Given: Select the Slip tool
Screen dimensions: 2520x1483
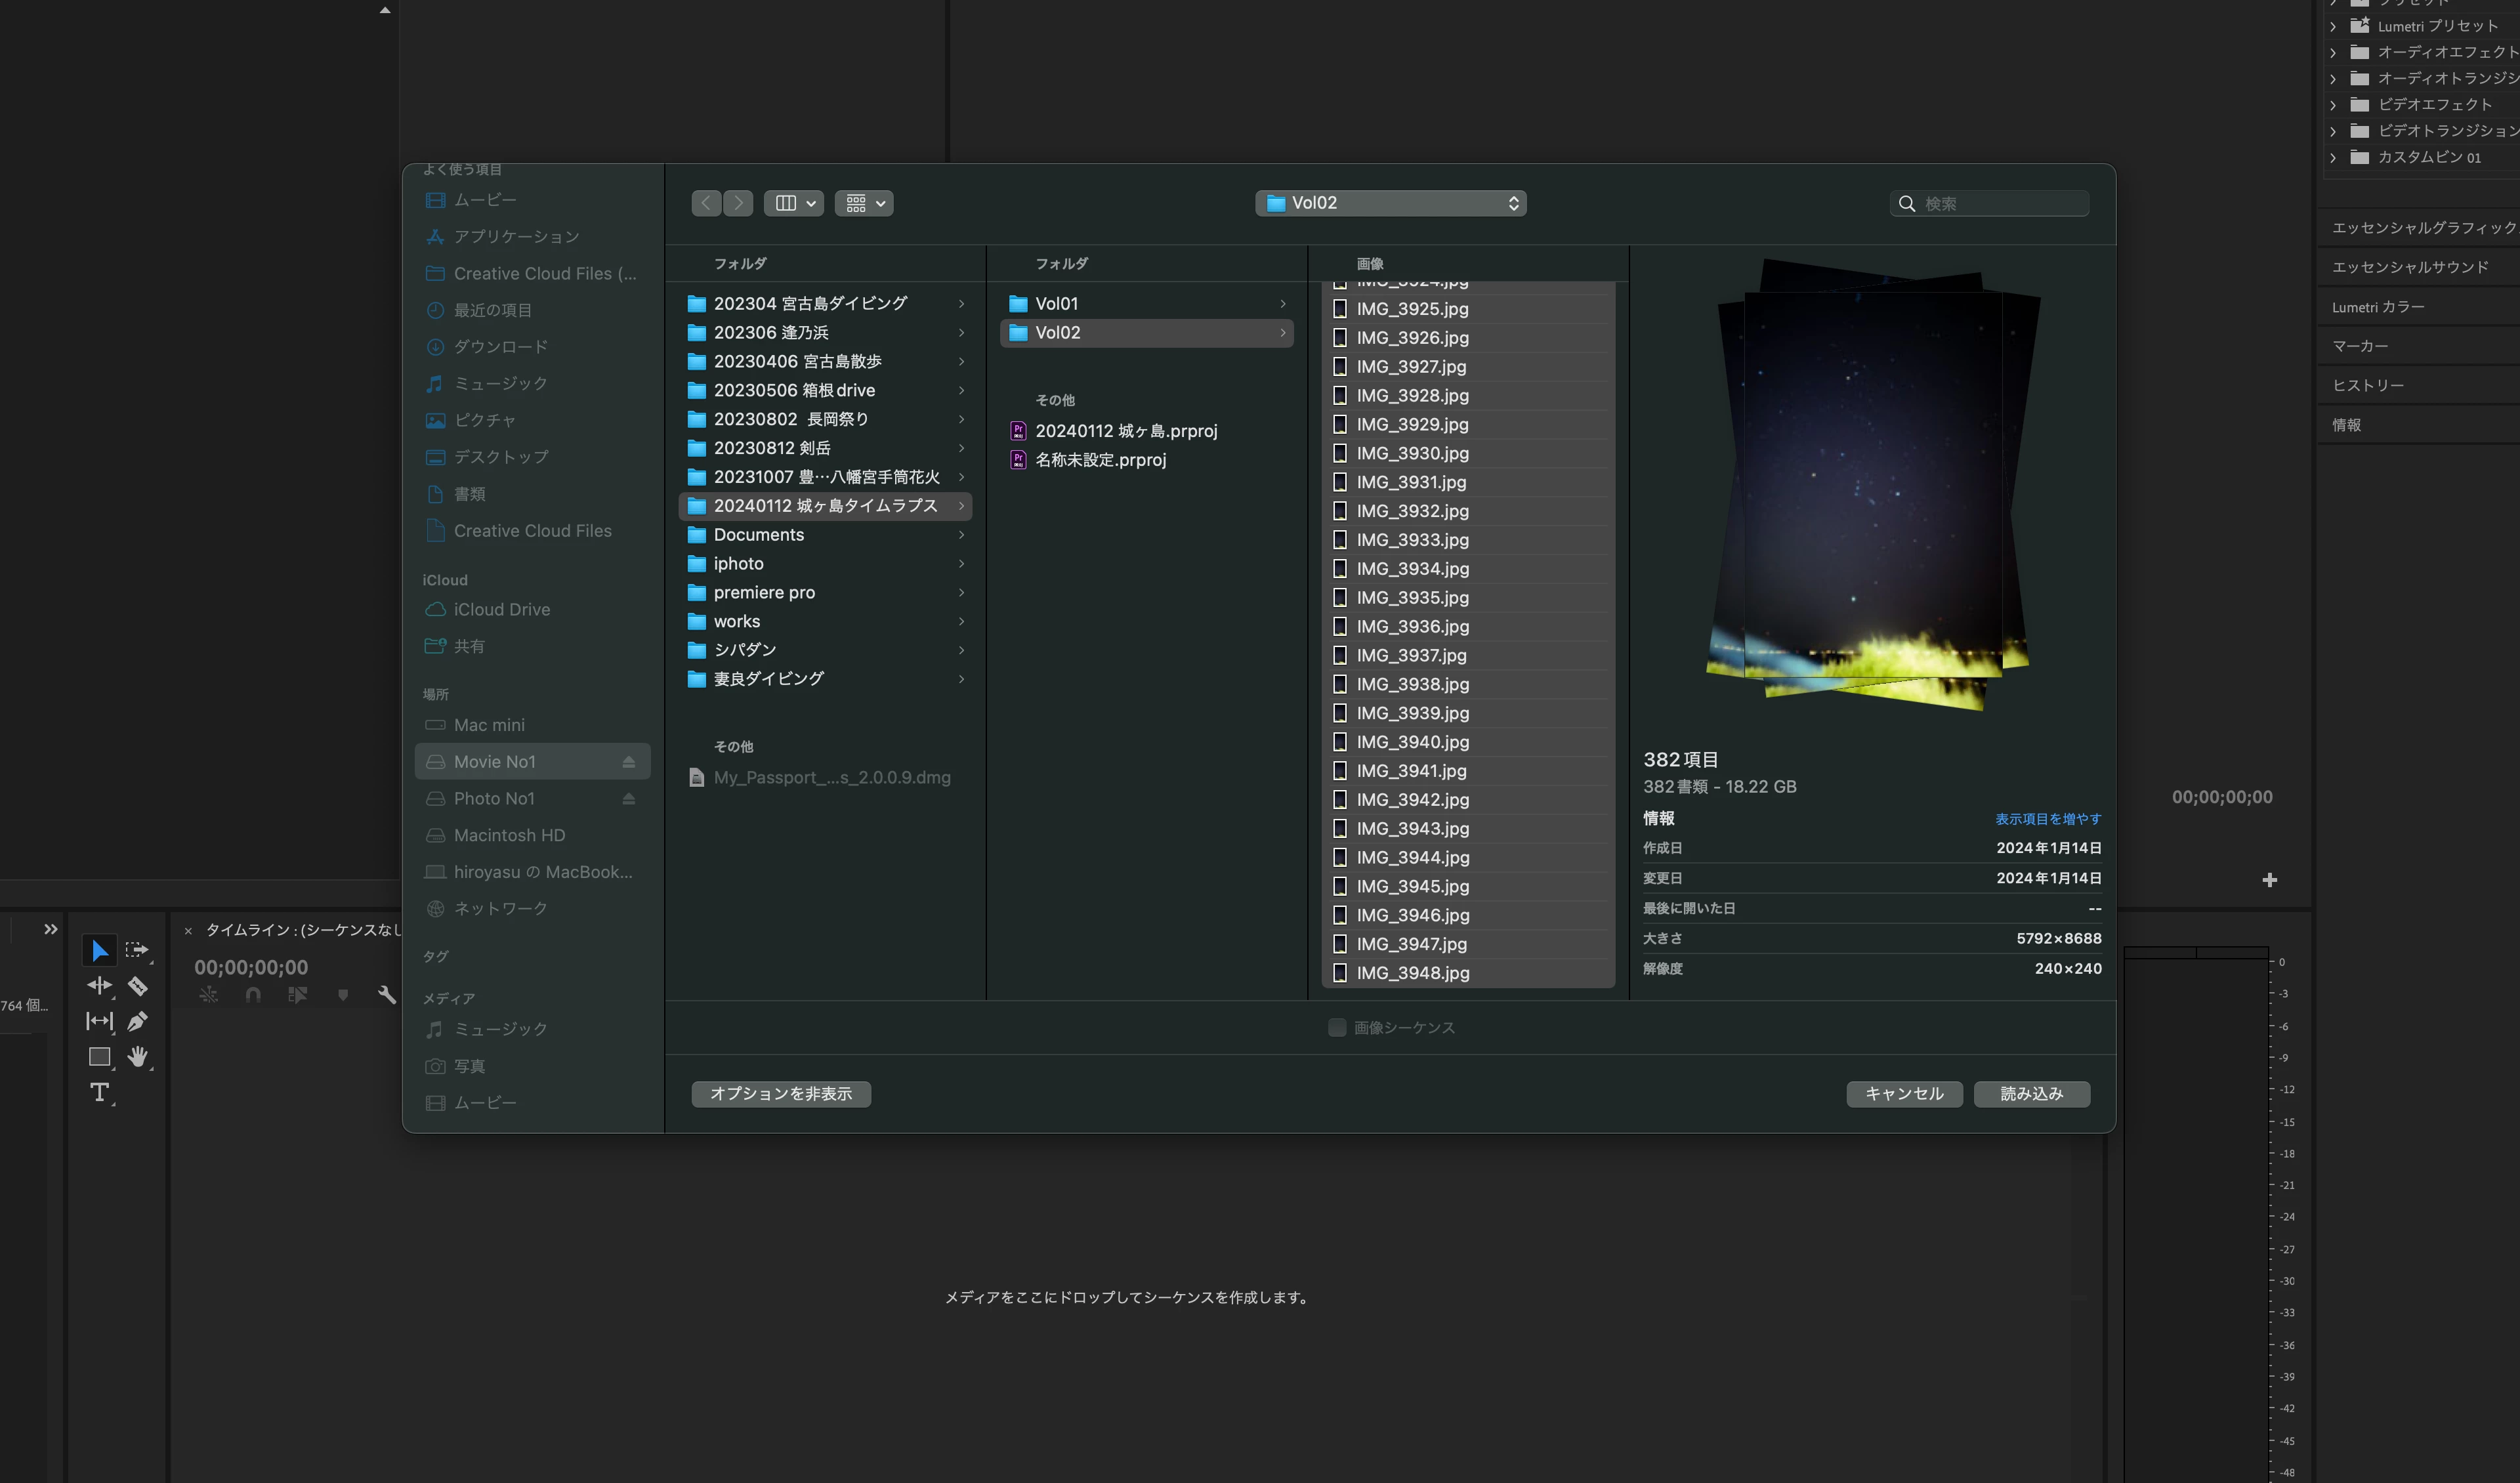Looking at the screenshot, I should pyautogui.click(x=99, y=1021).
